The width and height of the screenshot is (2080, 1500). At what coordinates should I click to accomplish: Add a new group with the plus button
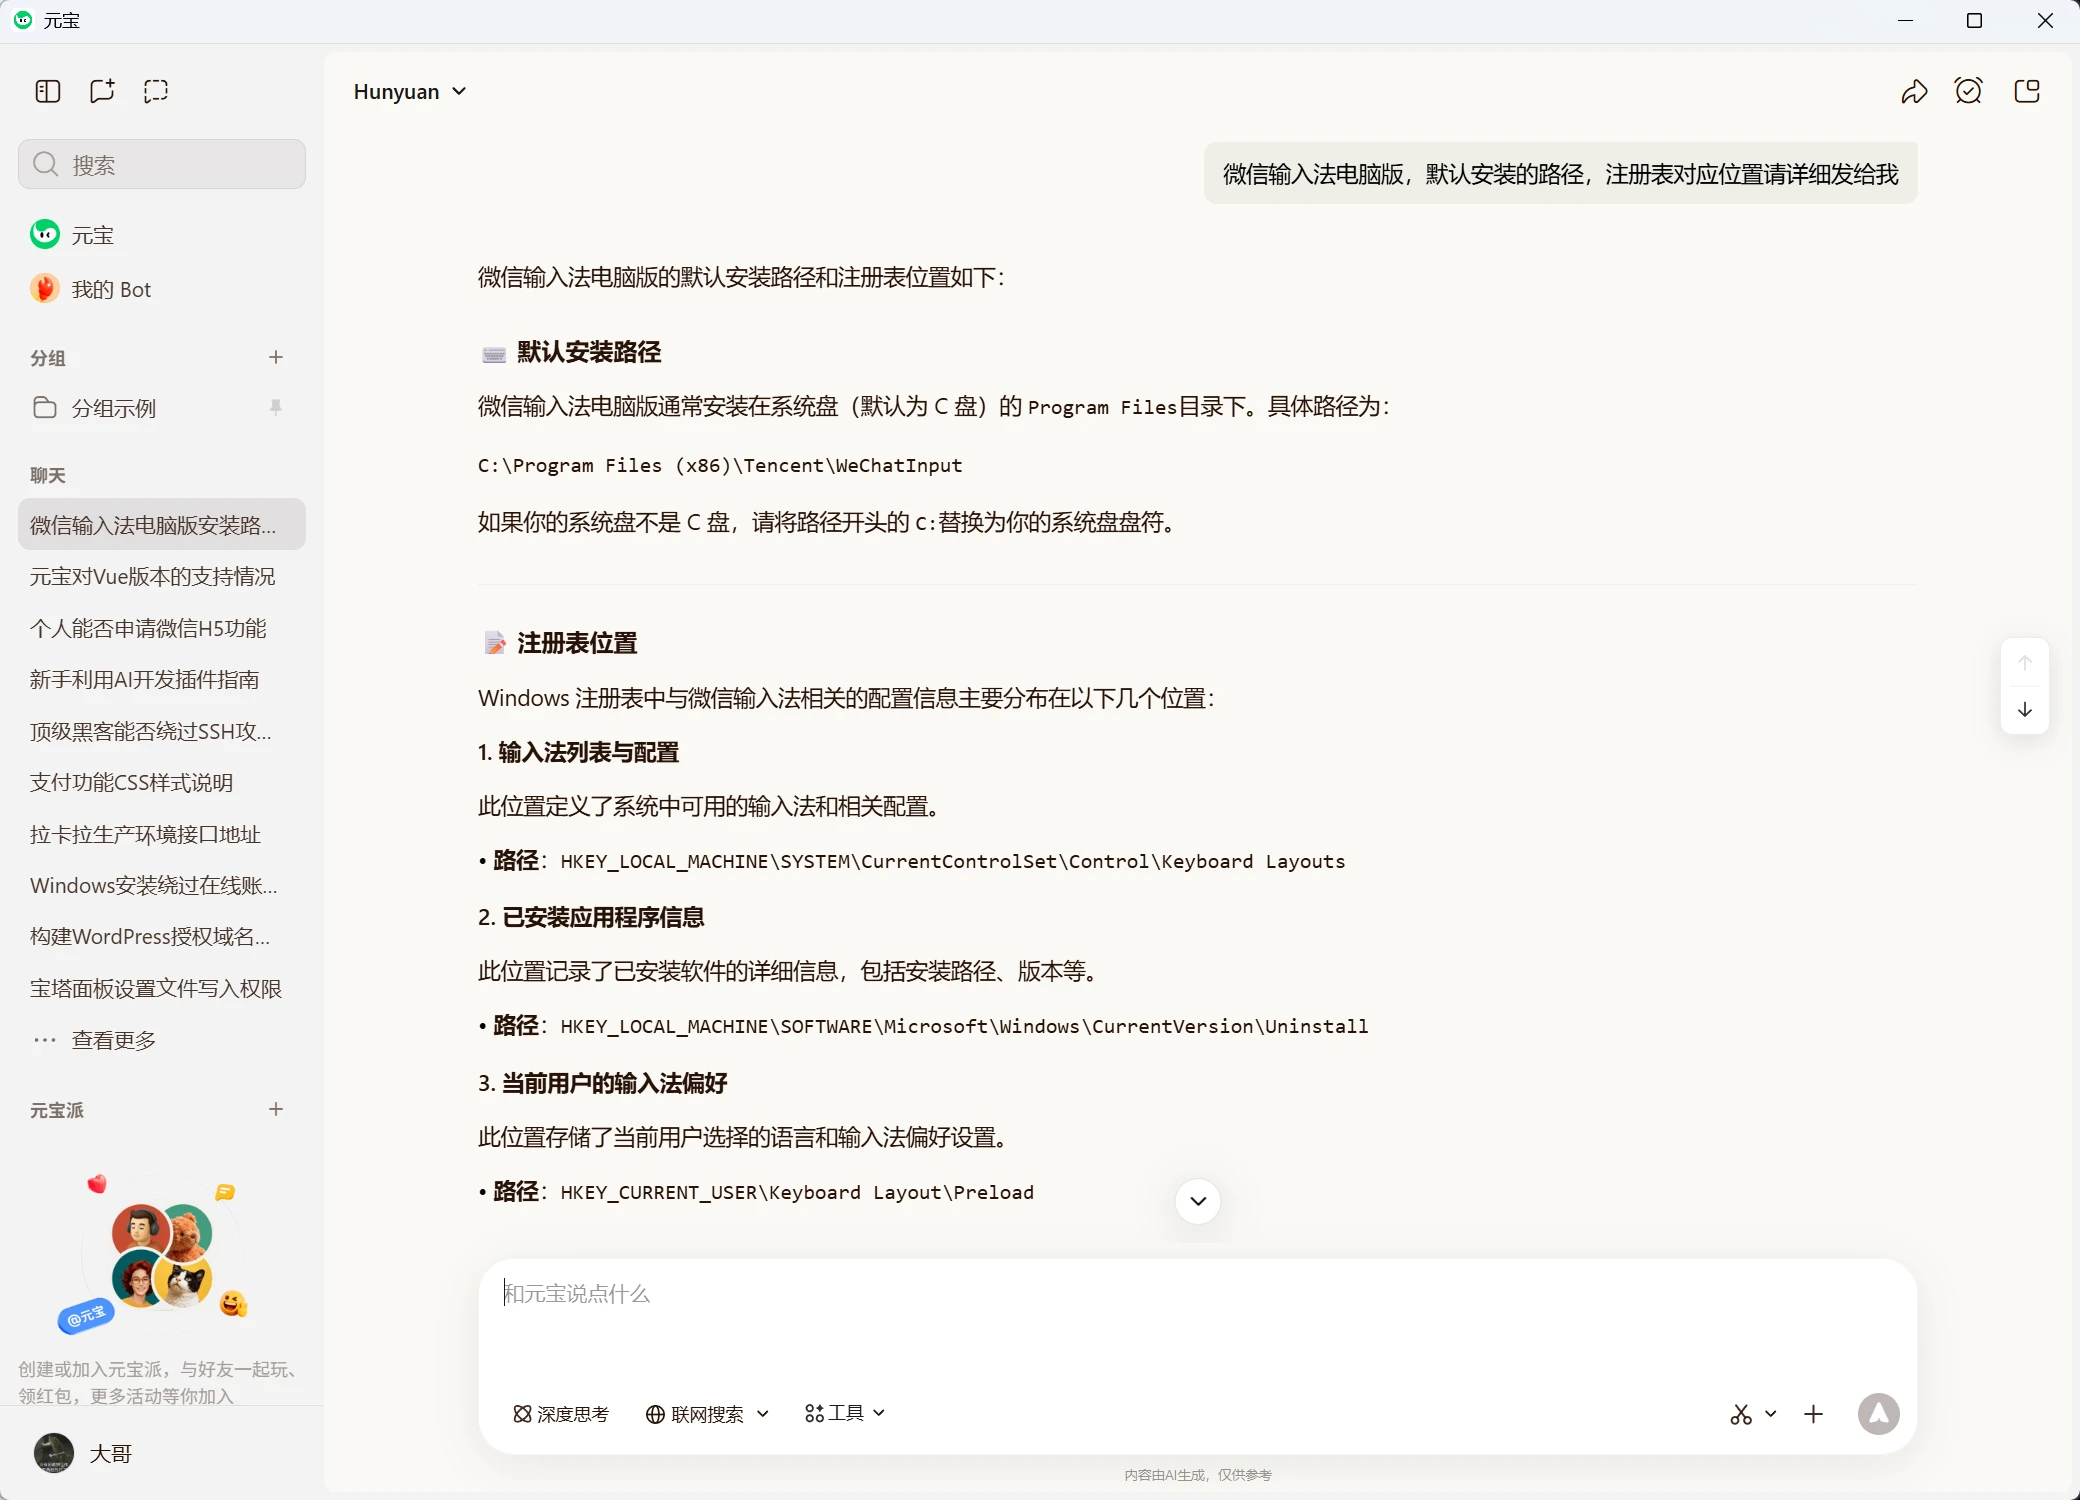276,357
